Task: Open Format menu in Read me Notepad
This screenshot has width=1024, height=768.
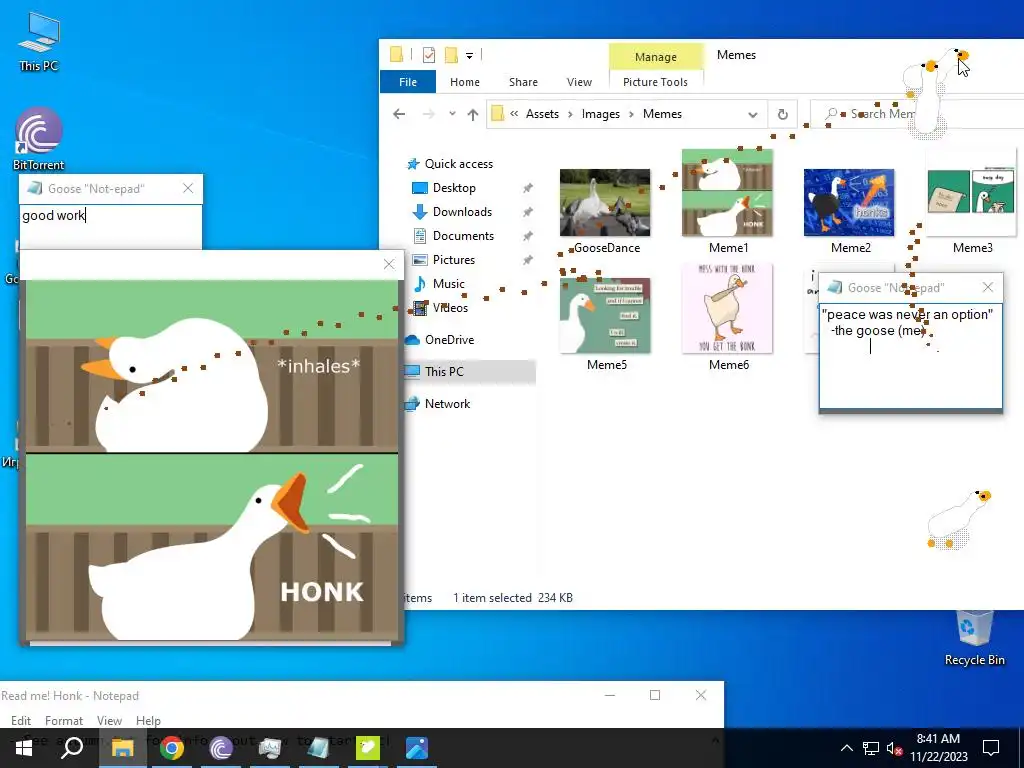Action: point(63,720)
